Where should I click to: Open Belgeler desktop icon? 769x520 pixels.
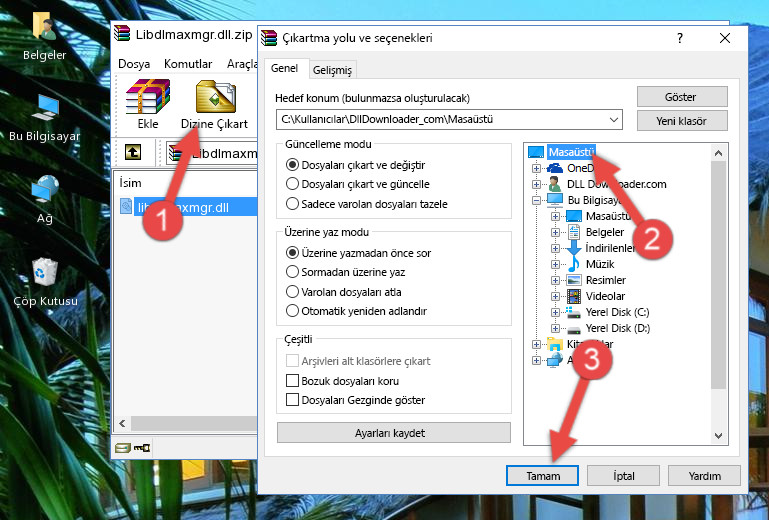pos(44,36)
